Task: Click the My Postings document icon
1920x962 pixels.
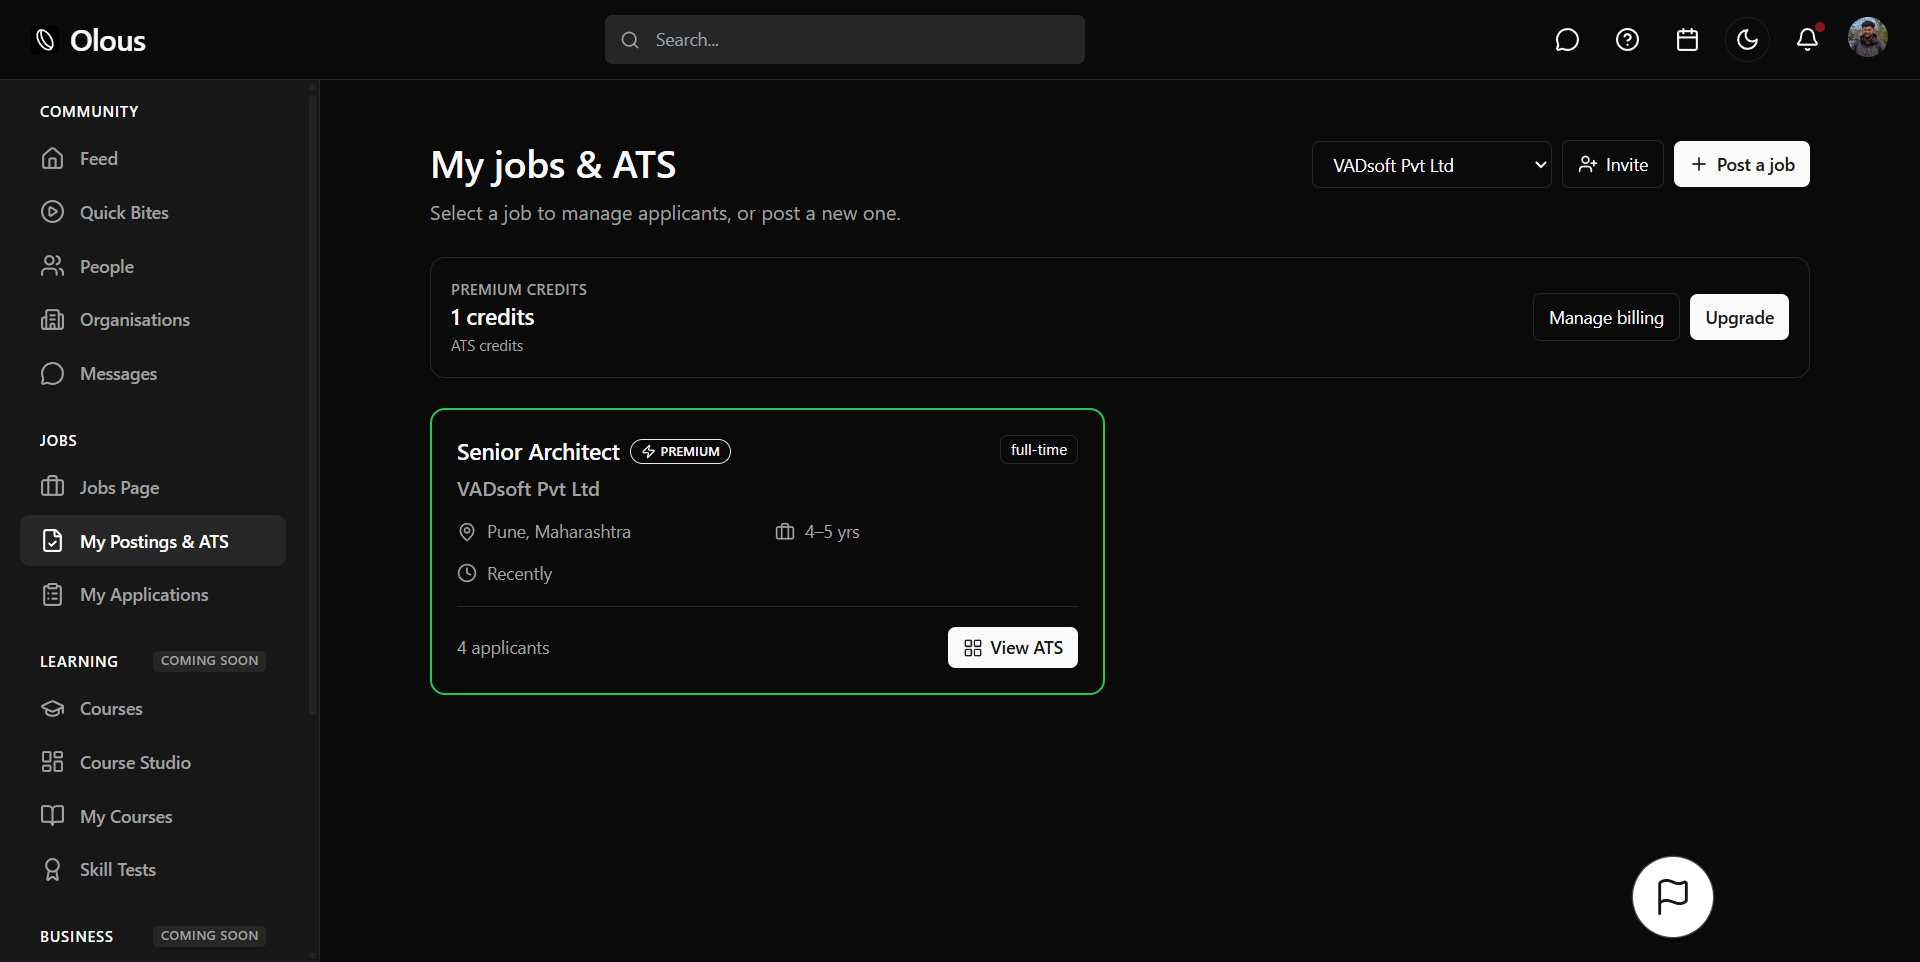Action: [52, 541]
